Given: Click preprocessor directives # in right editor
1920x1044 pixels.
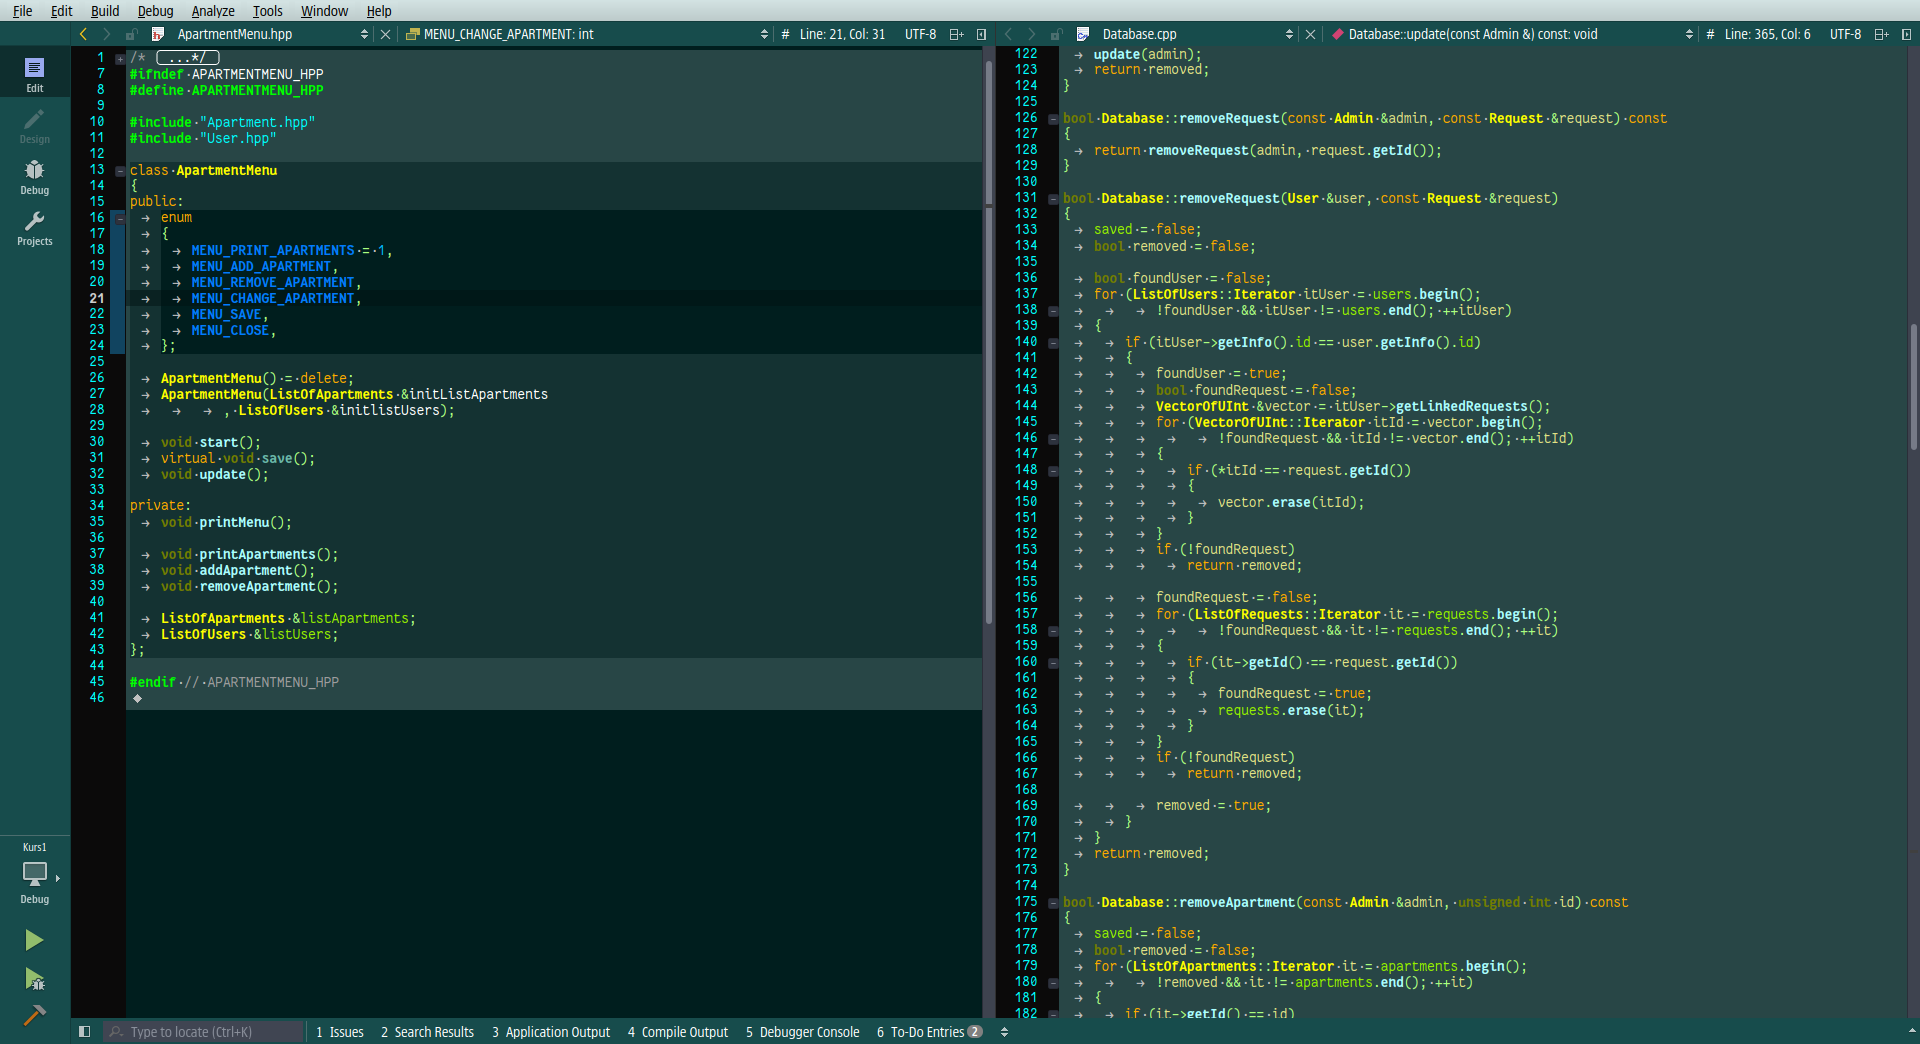Looking at the screenshot, I should coord(1710,34).
